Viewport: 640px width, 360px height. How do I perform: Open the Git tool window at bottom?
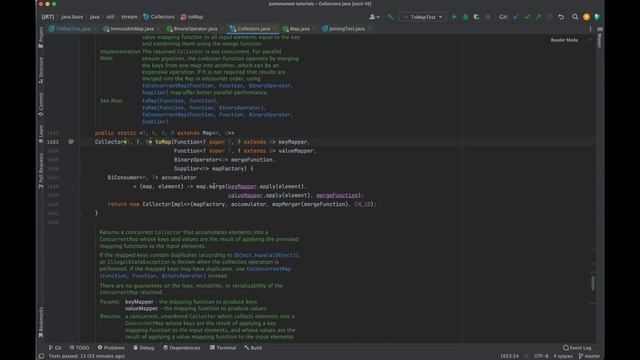click(55, 348)
